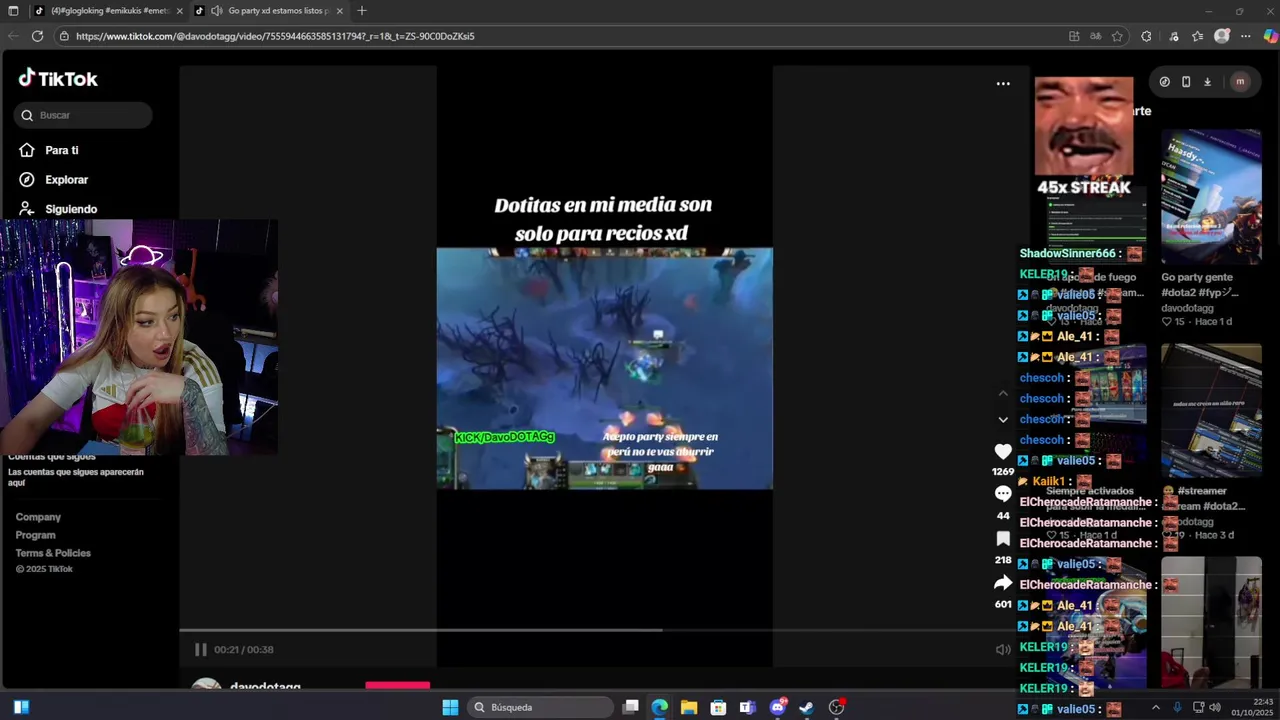This screenshot has height=720, width=1280.
Task: Click the webcam overlay of the streamer
Action: (x=139, y=338)
